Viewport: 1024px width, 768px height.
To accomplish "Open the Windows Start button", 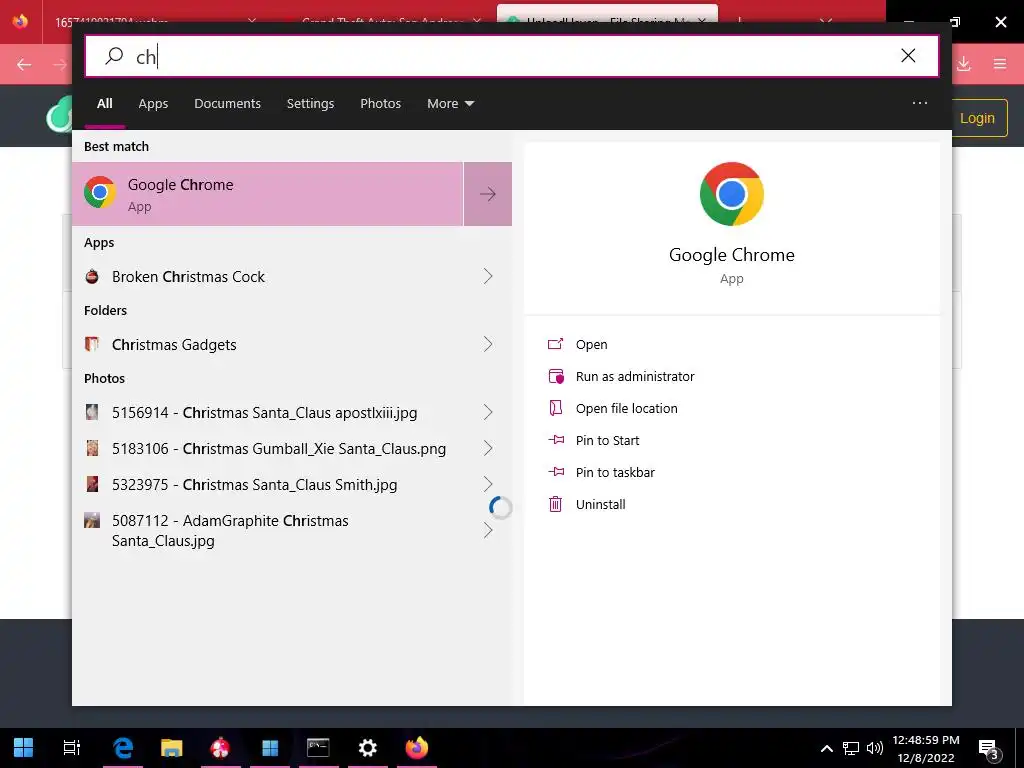I will pyautogui.click(x=24, y=747).
